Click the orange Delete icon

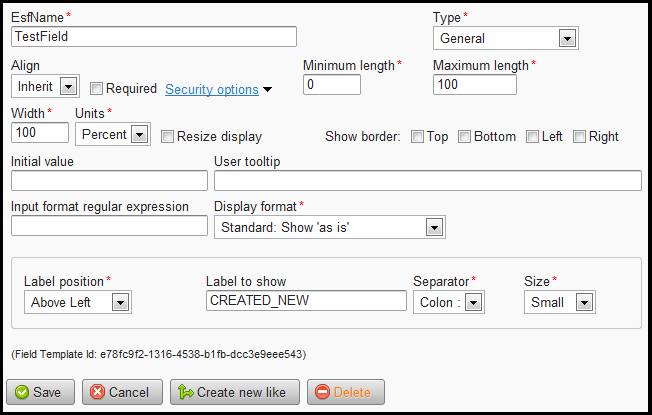[321, 392]
